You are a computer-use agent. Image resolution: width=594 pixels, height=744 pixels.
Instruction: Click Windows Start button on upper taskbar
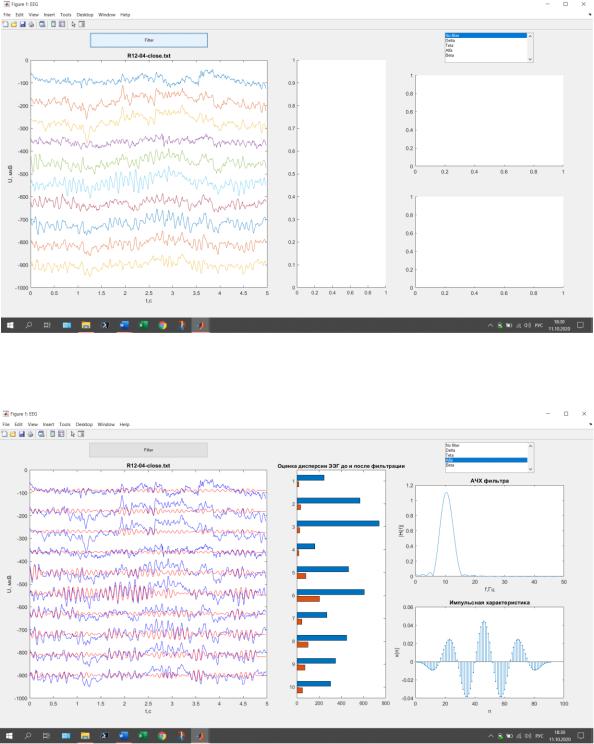(10, 325)
